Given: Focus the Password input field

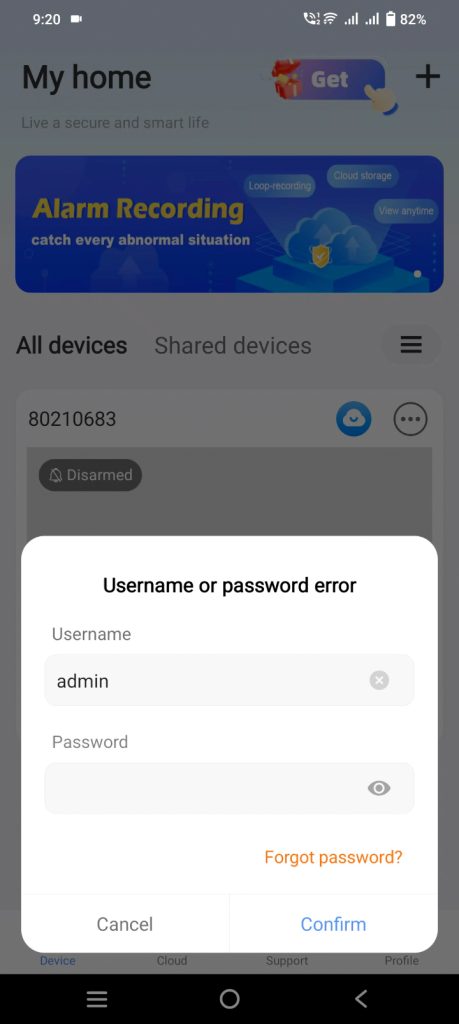Looking at the screenshot, I should (x=229, y=788).
